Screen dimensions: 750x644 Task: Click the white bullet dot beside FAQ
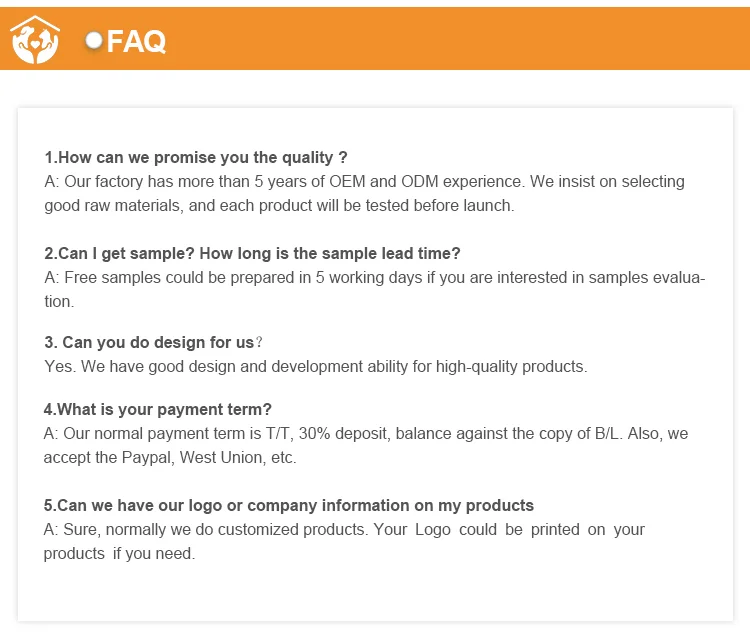95,40
